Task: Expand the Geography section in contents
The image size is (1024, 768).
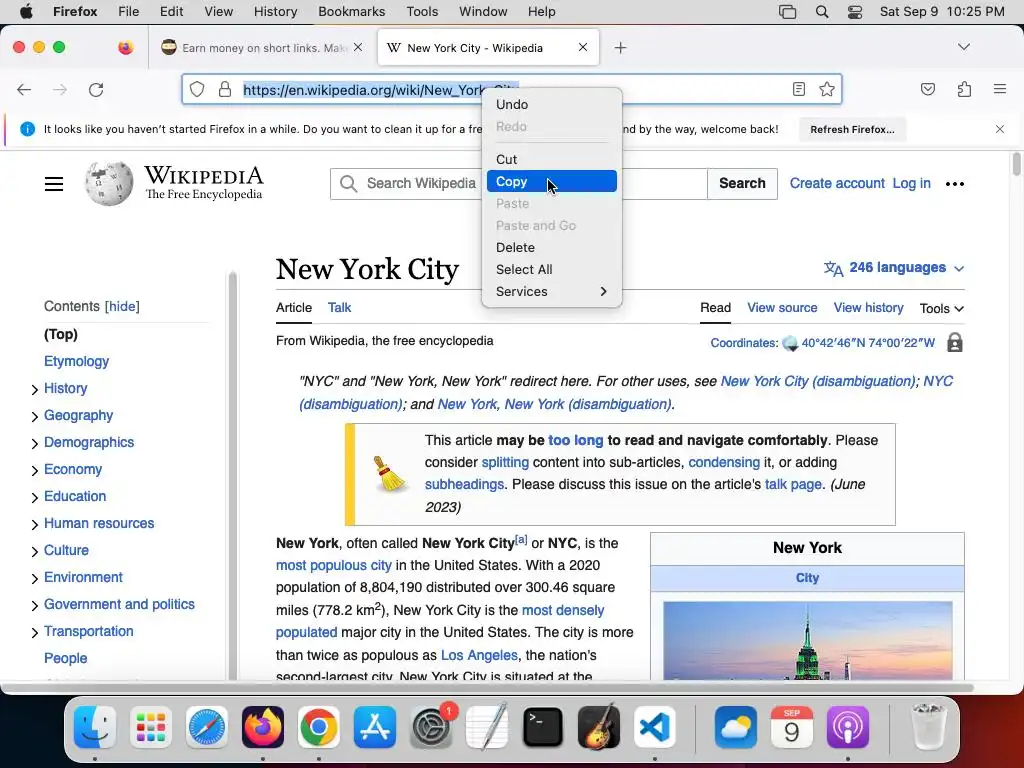Action: [35, 417]
